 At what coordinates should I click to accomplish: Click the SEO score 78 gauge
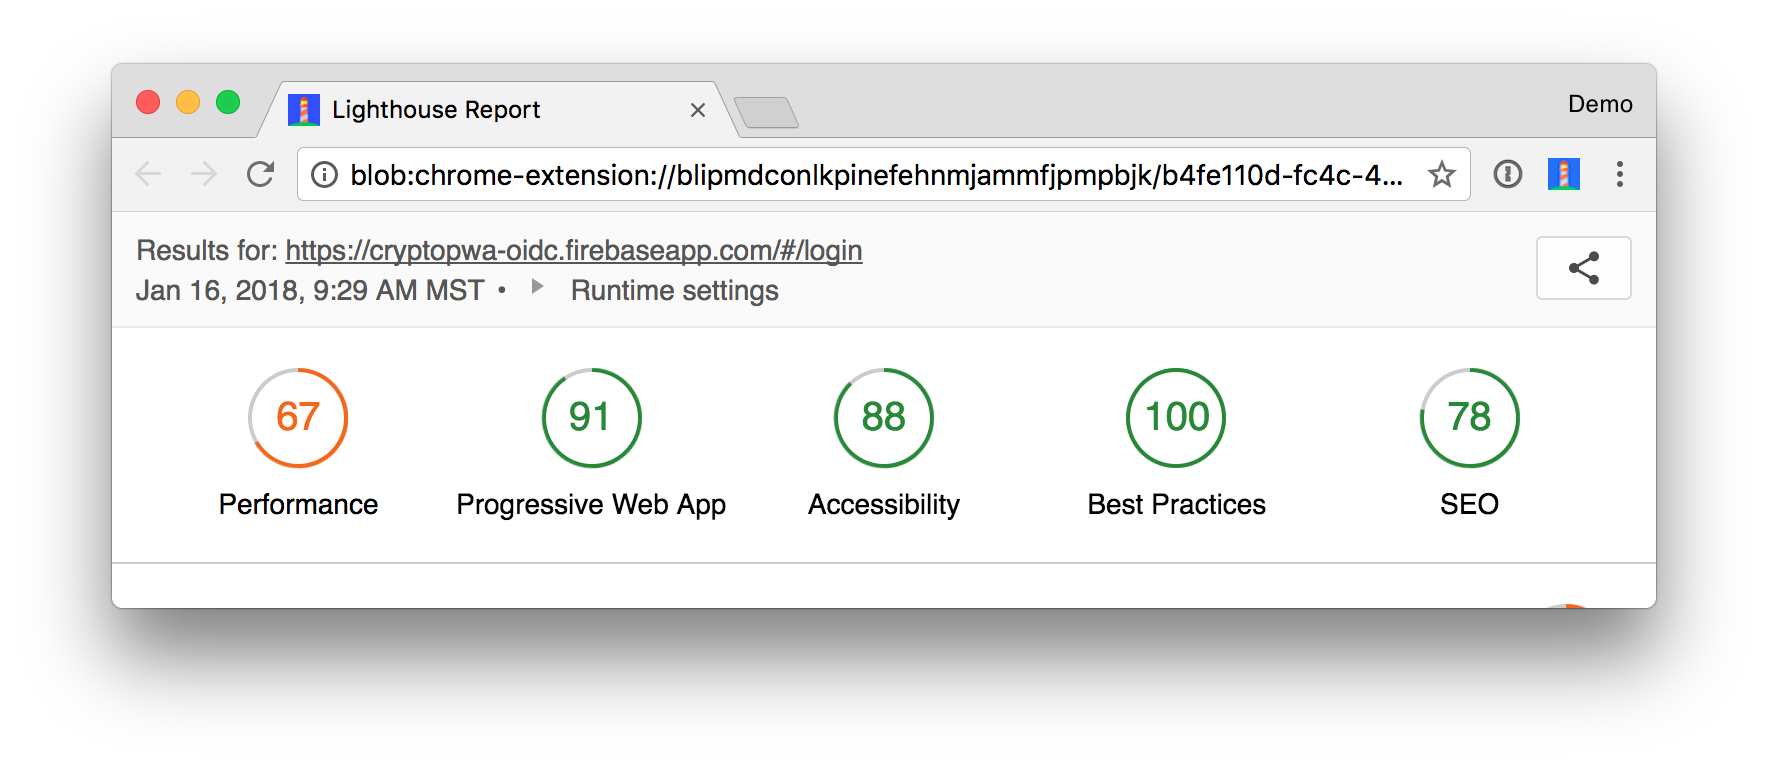(x=1469, y=418)
